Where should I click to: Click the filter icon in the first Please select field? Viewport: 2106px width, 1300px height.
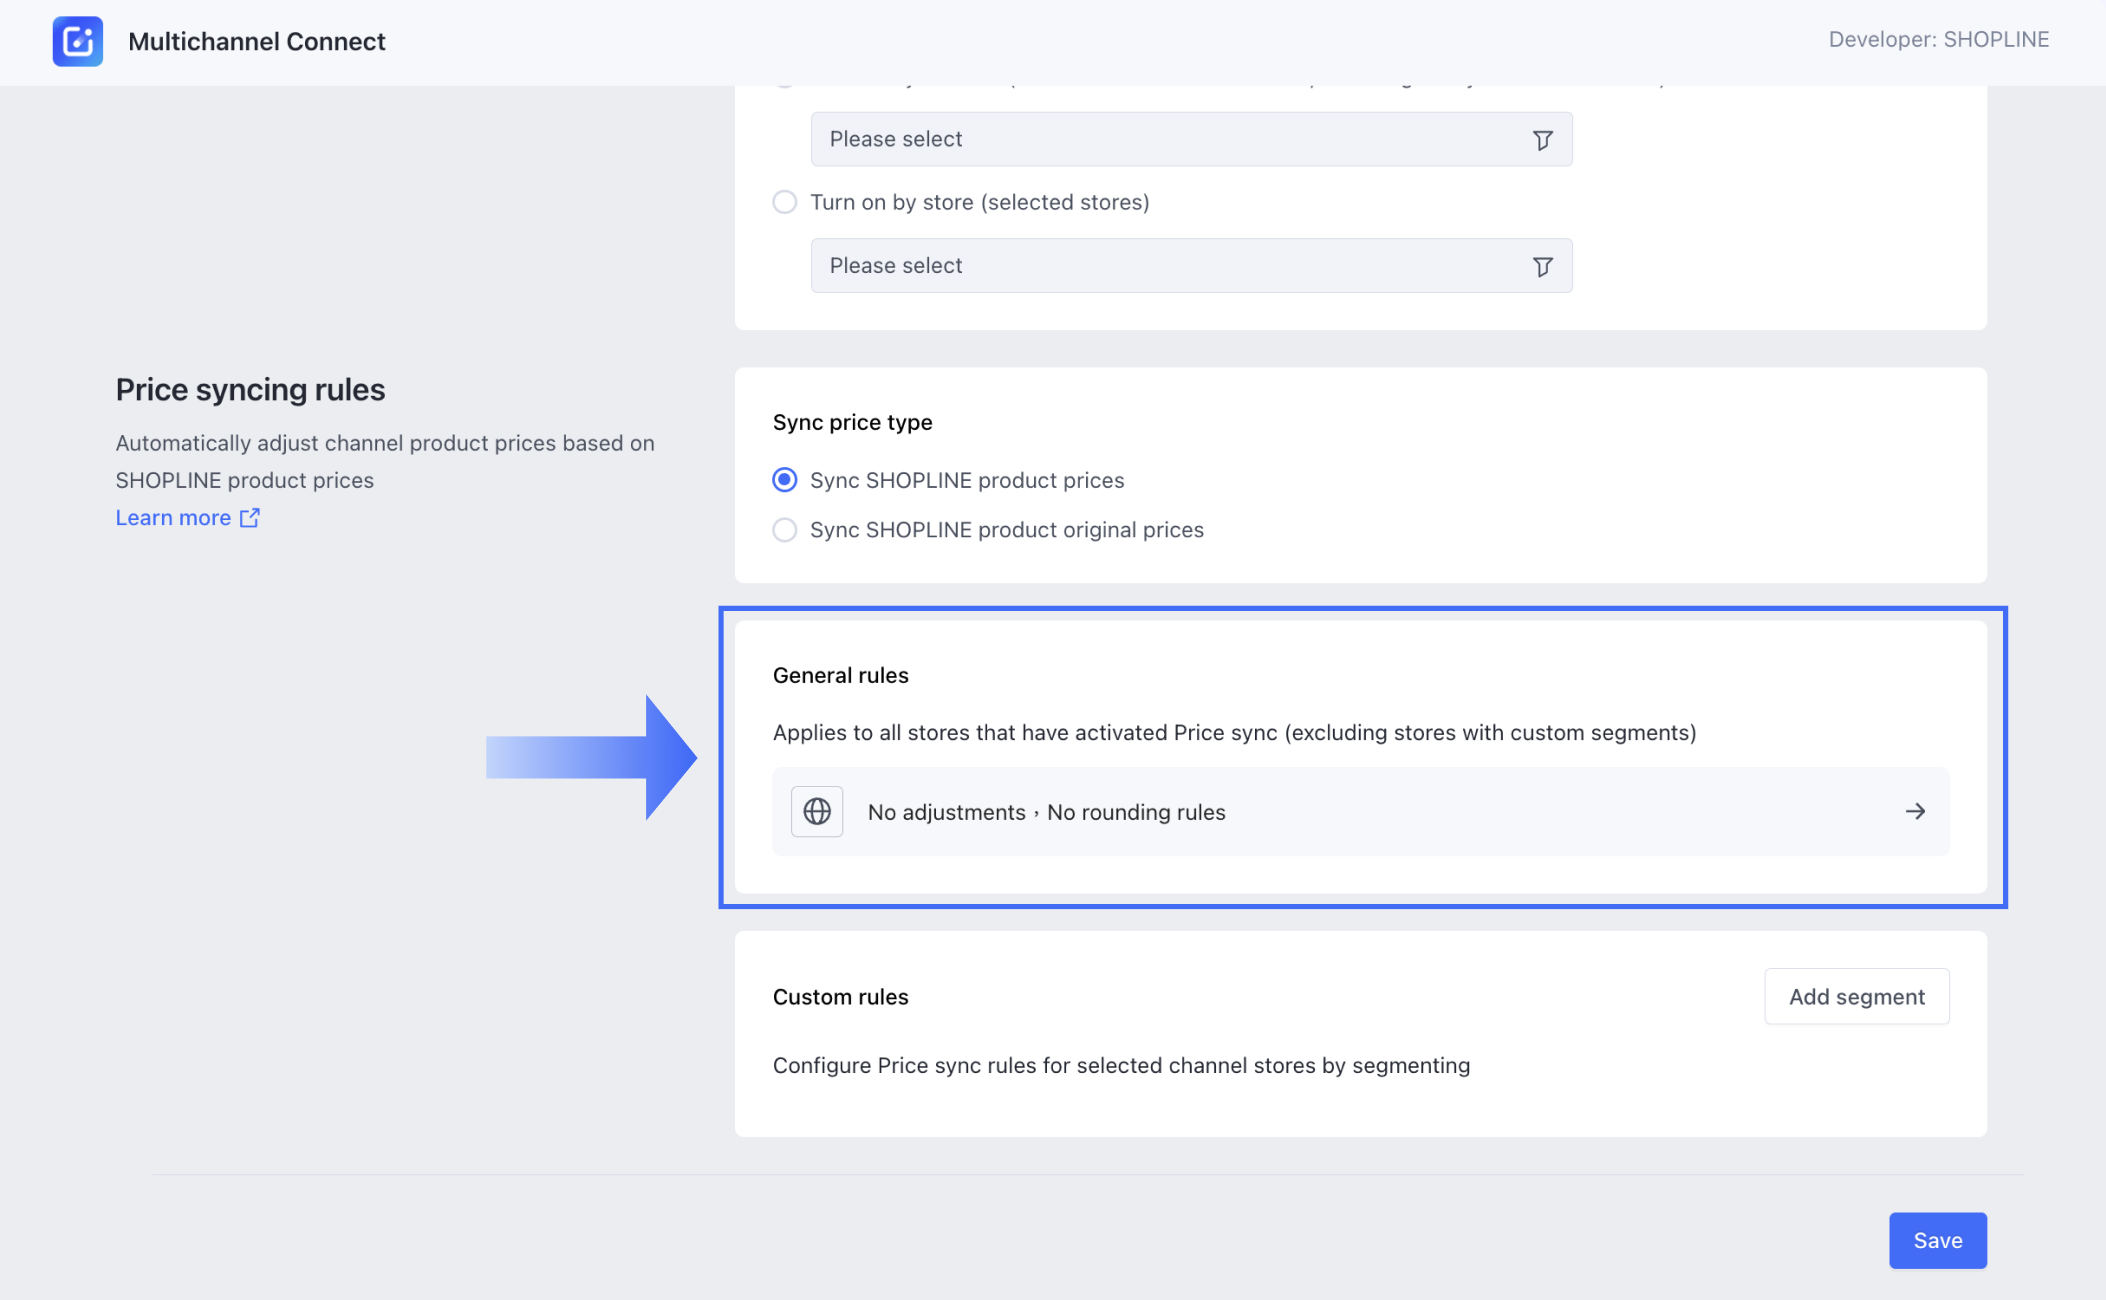tap(1542, 140)
